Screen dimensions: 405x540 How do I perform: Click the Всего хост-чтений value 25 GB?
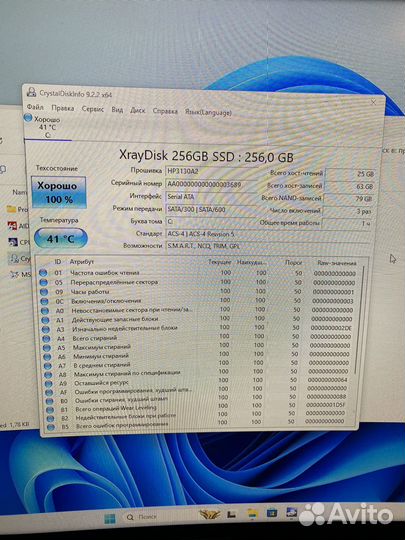click(350, 174)
